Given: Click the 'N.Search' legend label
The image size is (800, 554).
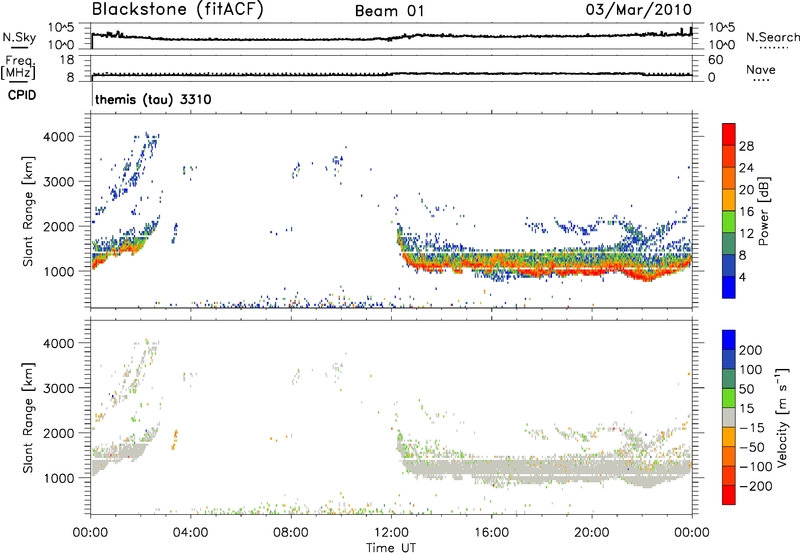Looking at the screenshot, I should [x=772, y=37].
